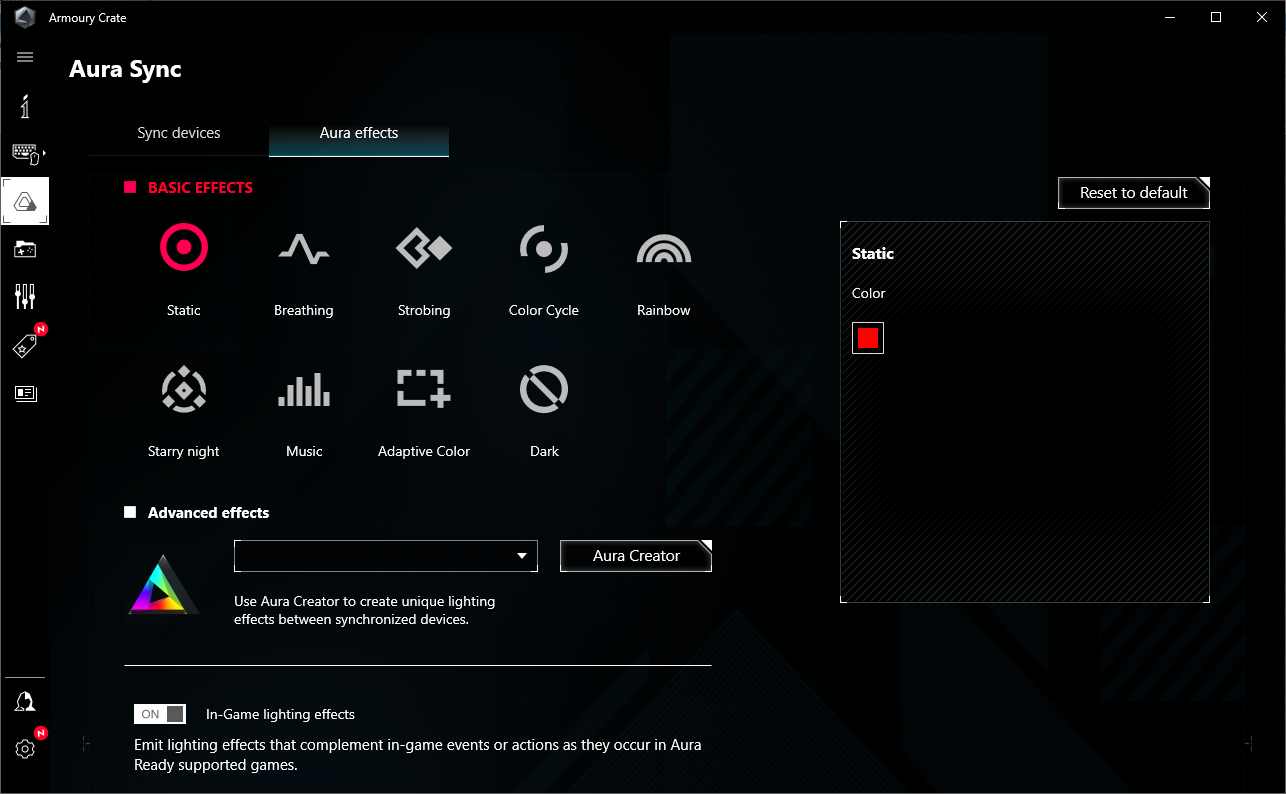Click the Reset to default button

pyautogui.click(x=1134, y=193)
